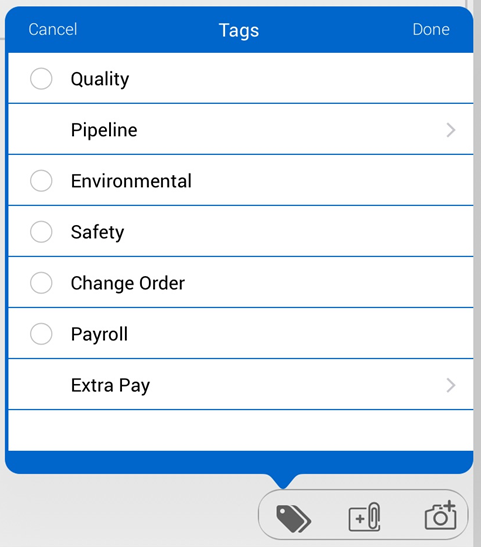Screen dimensions: 481x547
Task: Select the Environmental radio button
Action: (41, 181)
